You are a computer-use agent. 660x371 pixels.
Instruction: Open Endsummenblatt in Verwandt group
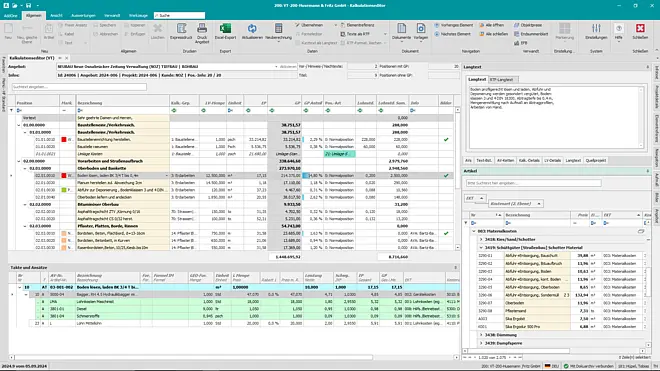531,34
